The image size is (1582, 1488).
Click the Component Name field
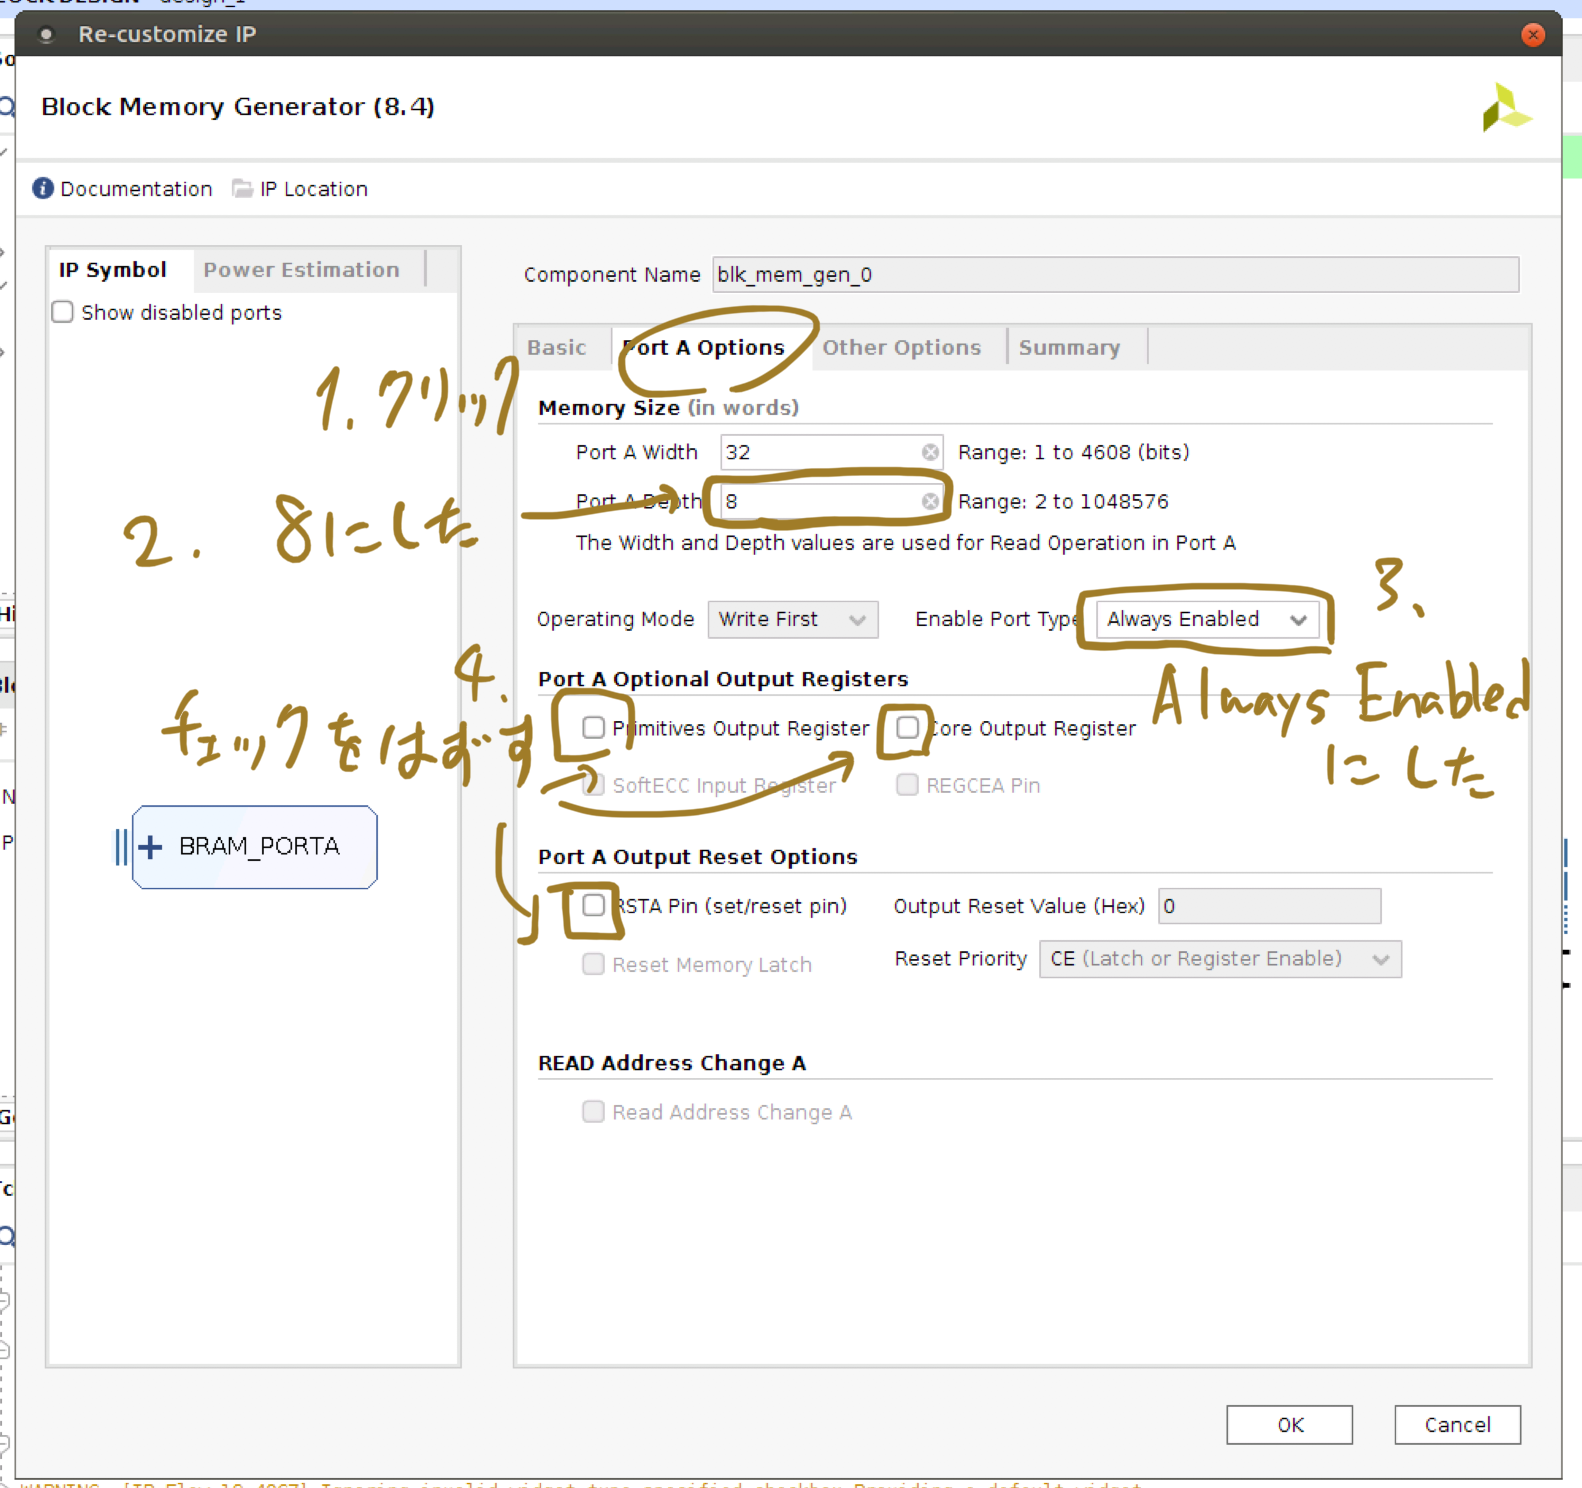(x=1116, y=275)
